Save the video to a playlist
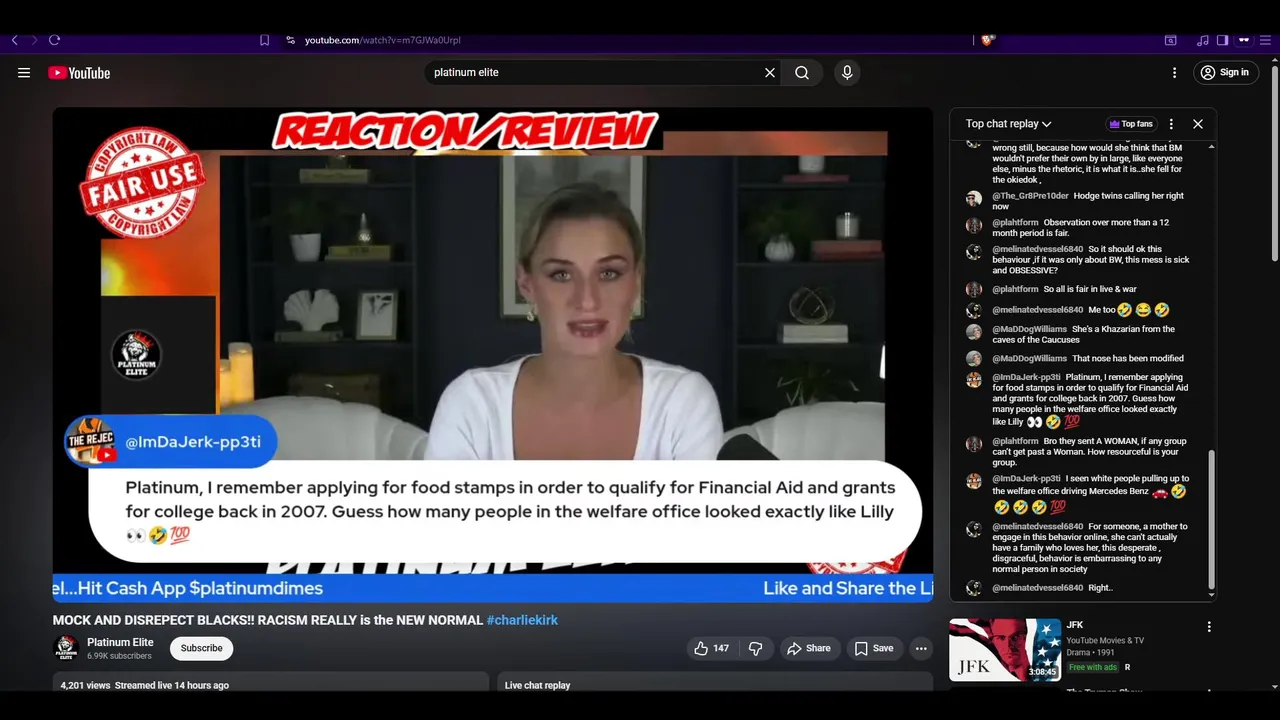 point(873,648)
